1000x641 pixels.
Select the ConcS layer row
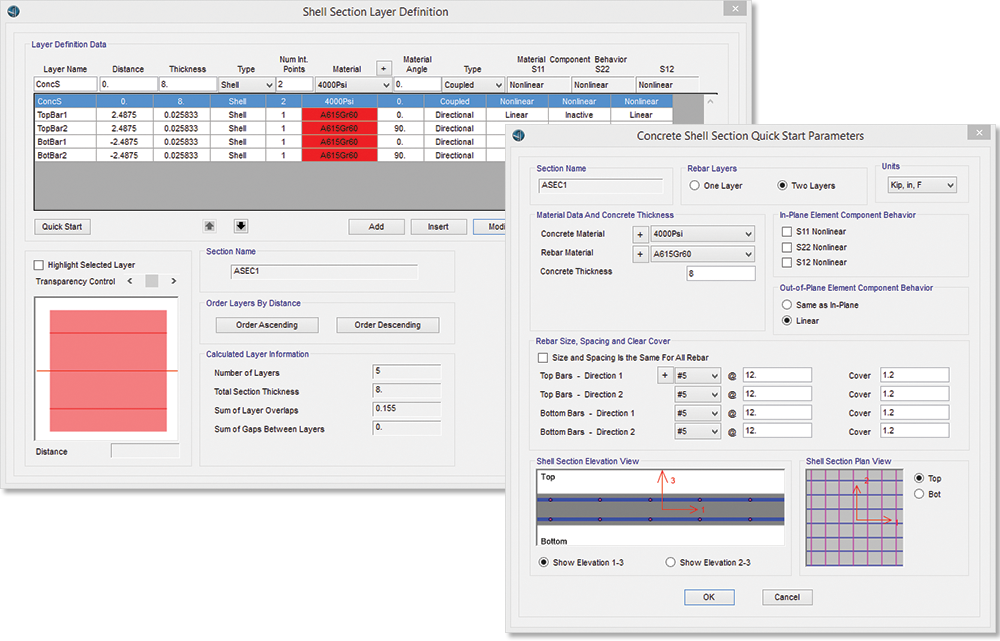pyautogui.click(x=353, y=101)
